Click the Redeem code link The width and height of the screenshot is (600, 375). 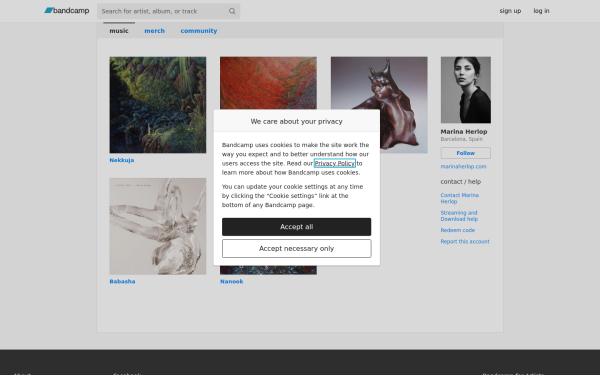click(x=458, y=230)
